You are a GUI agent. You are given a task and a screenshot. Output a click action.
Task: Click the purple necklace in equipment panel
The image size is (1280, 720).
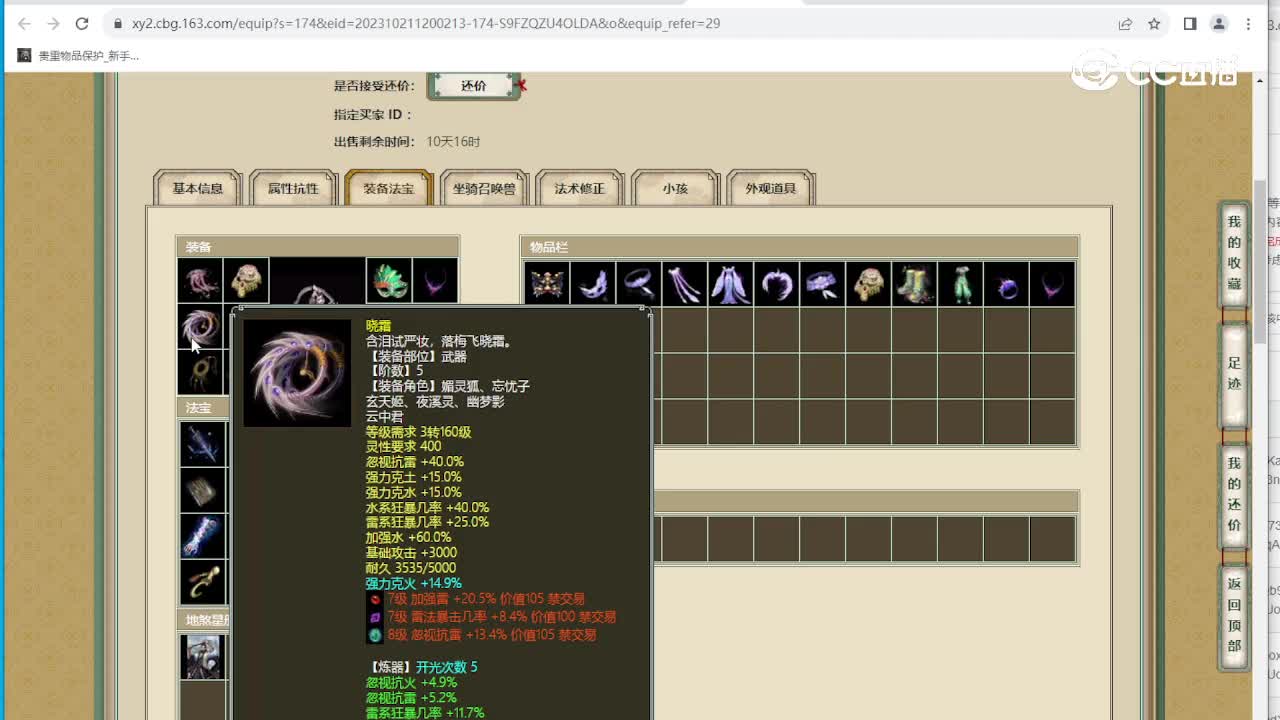pos(435,281)
